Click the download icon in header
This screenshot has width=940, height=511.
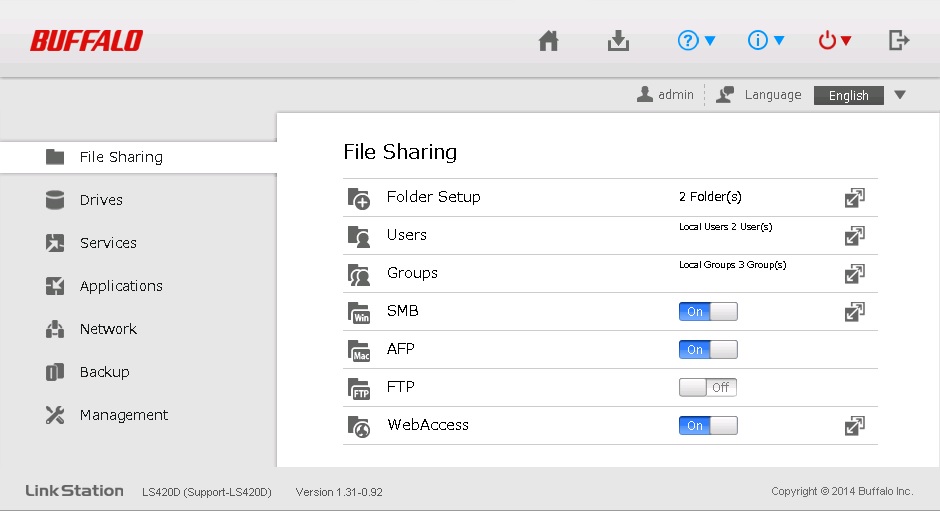point(618,41)
